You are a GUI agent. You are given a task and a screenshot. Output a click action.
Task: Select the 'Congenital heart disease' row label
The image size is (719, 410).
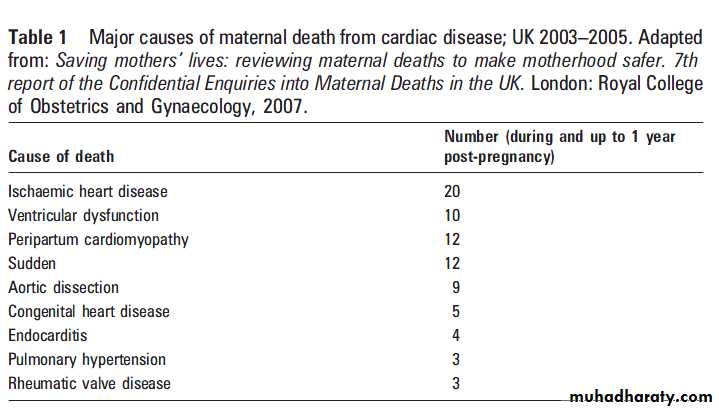coord(88,312)
